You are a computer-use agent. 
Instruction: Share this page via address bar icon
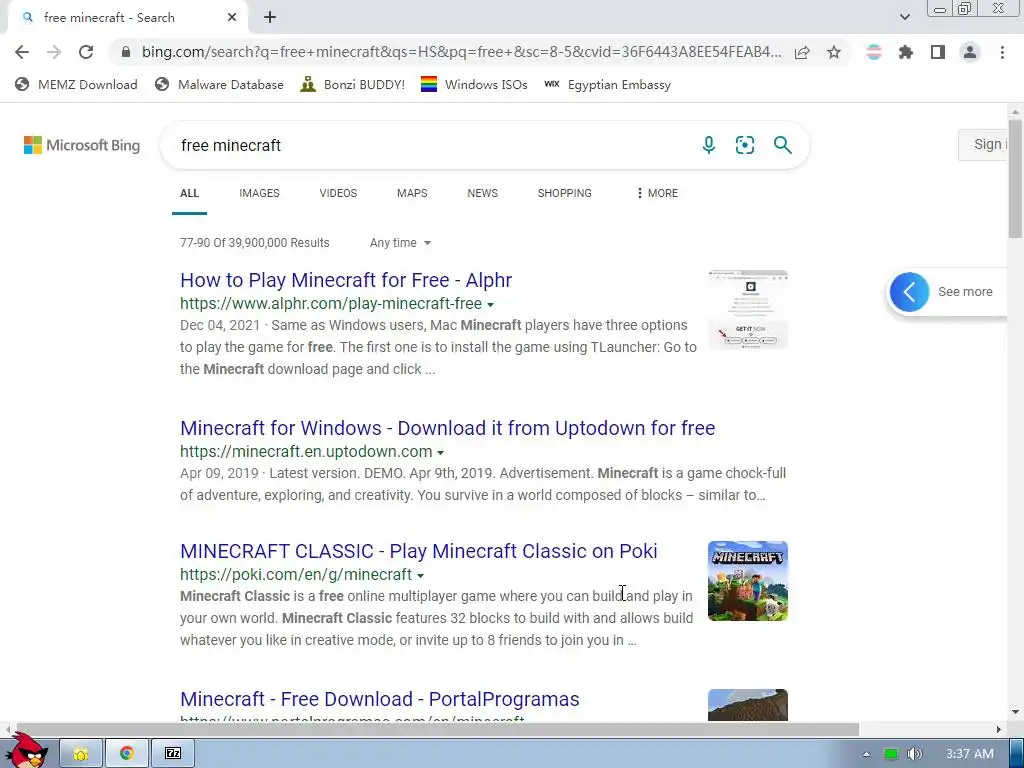[802, 52]
